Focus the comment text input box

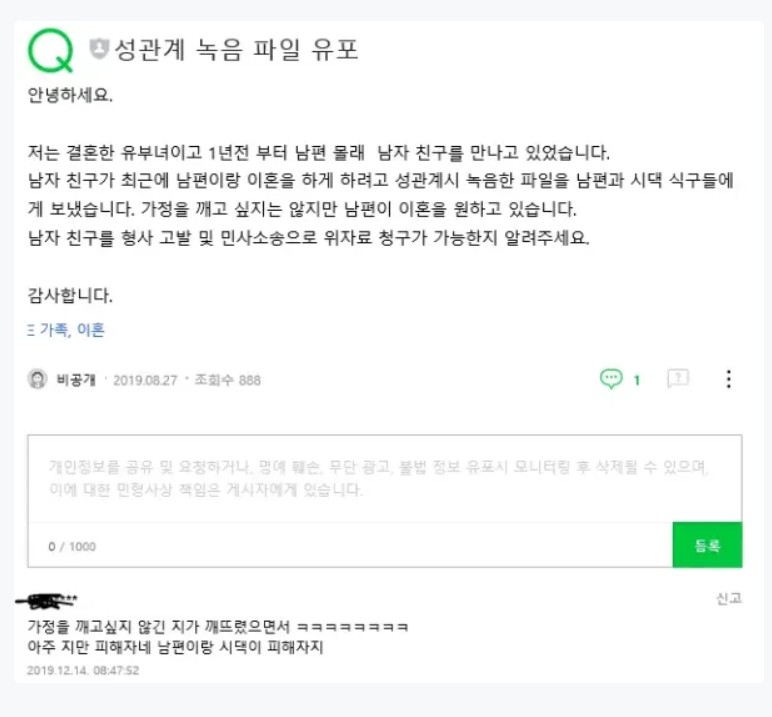point(385,478)
